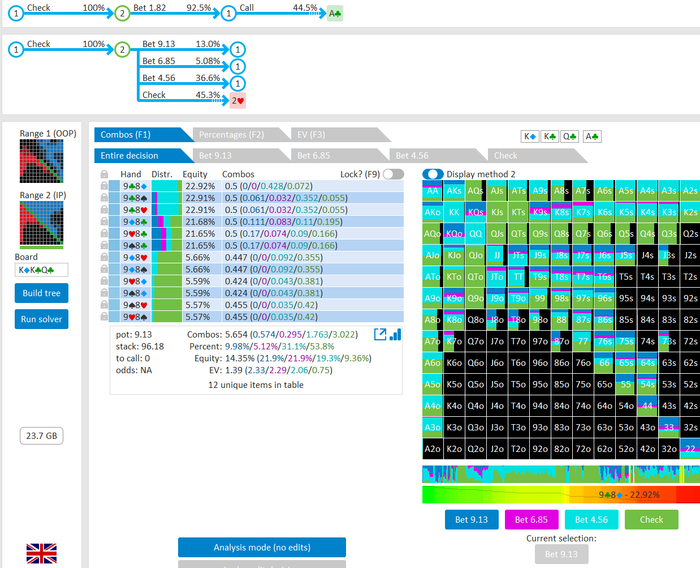Click the Run solver button
Image resolution: width=700 pixels, height=568 pixels.
[42, 319]
